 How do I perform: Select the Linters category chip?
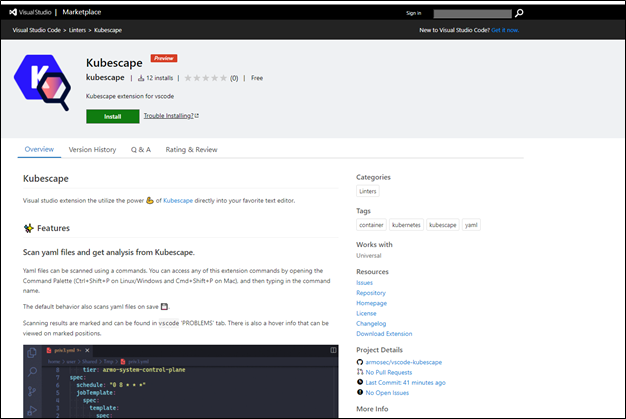pyautogui.click(x=368, y=191)
